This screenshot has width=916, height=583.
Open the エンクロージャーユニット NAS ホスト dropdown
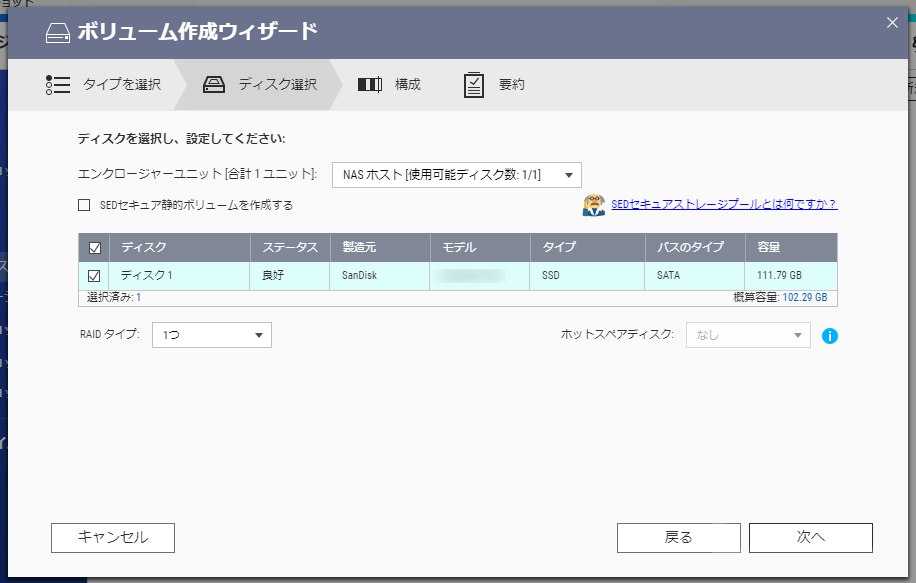pos(457,175)
